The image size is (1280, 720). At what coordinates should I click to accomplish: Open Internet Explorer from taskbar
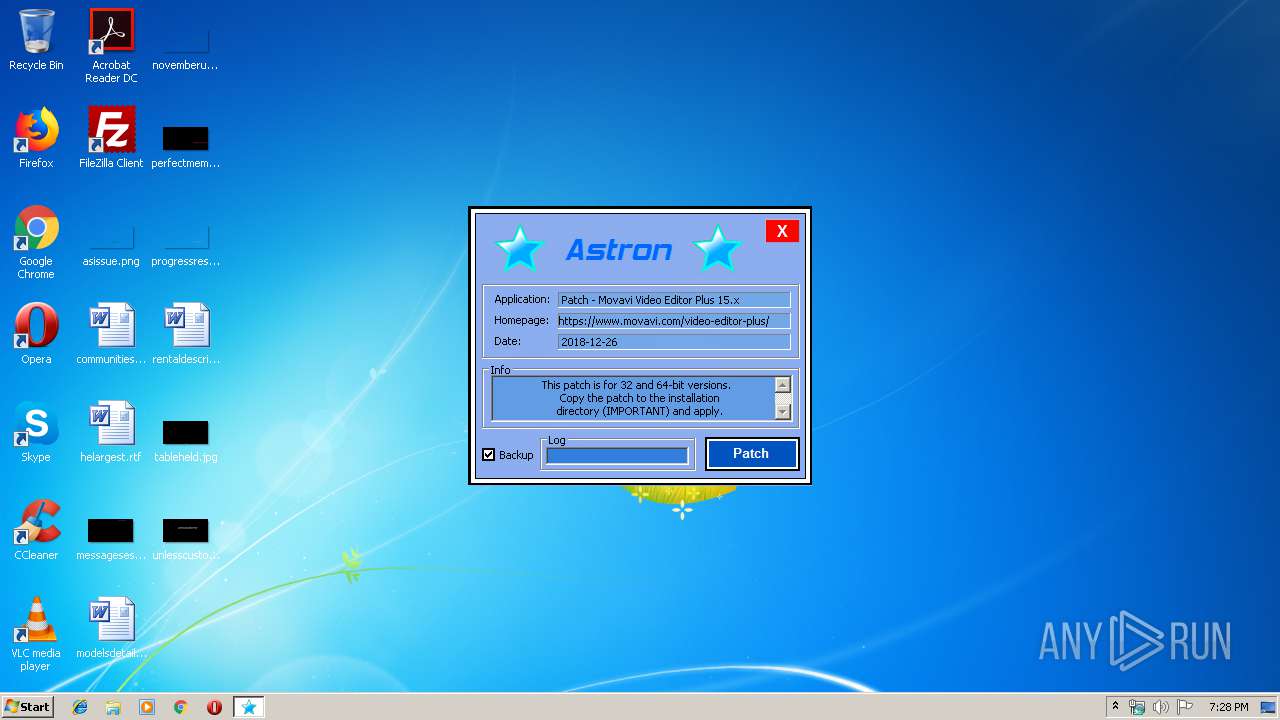tap(80, 707)
